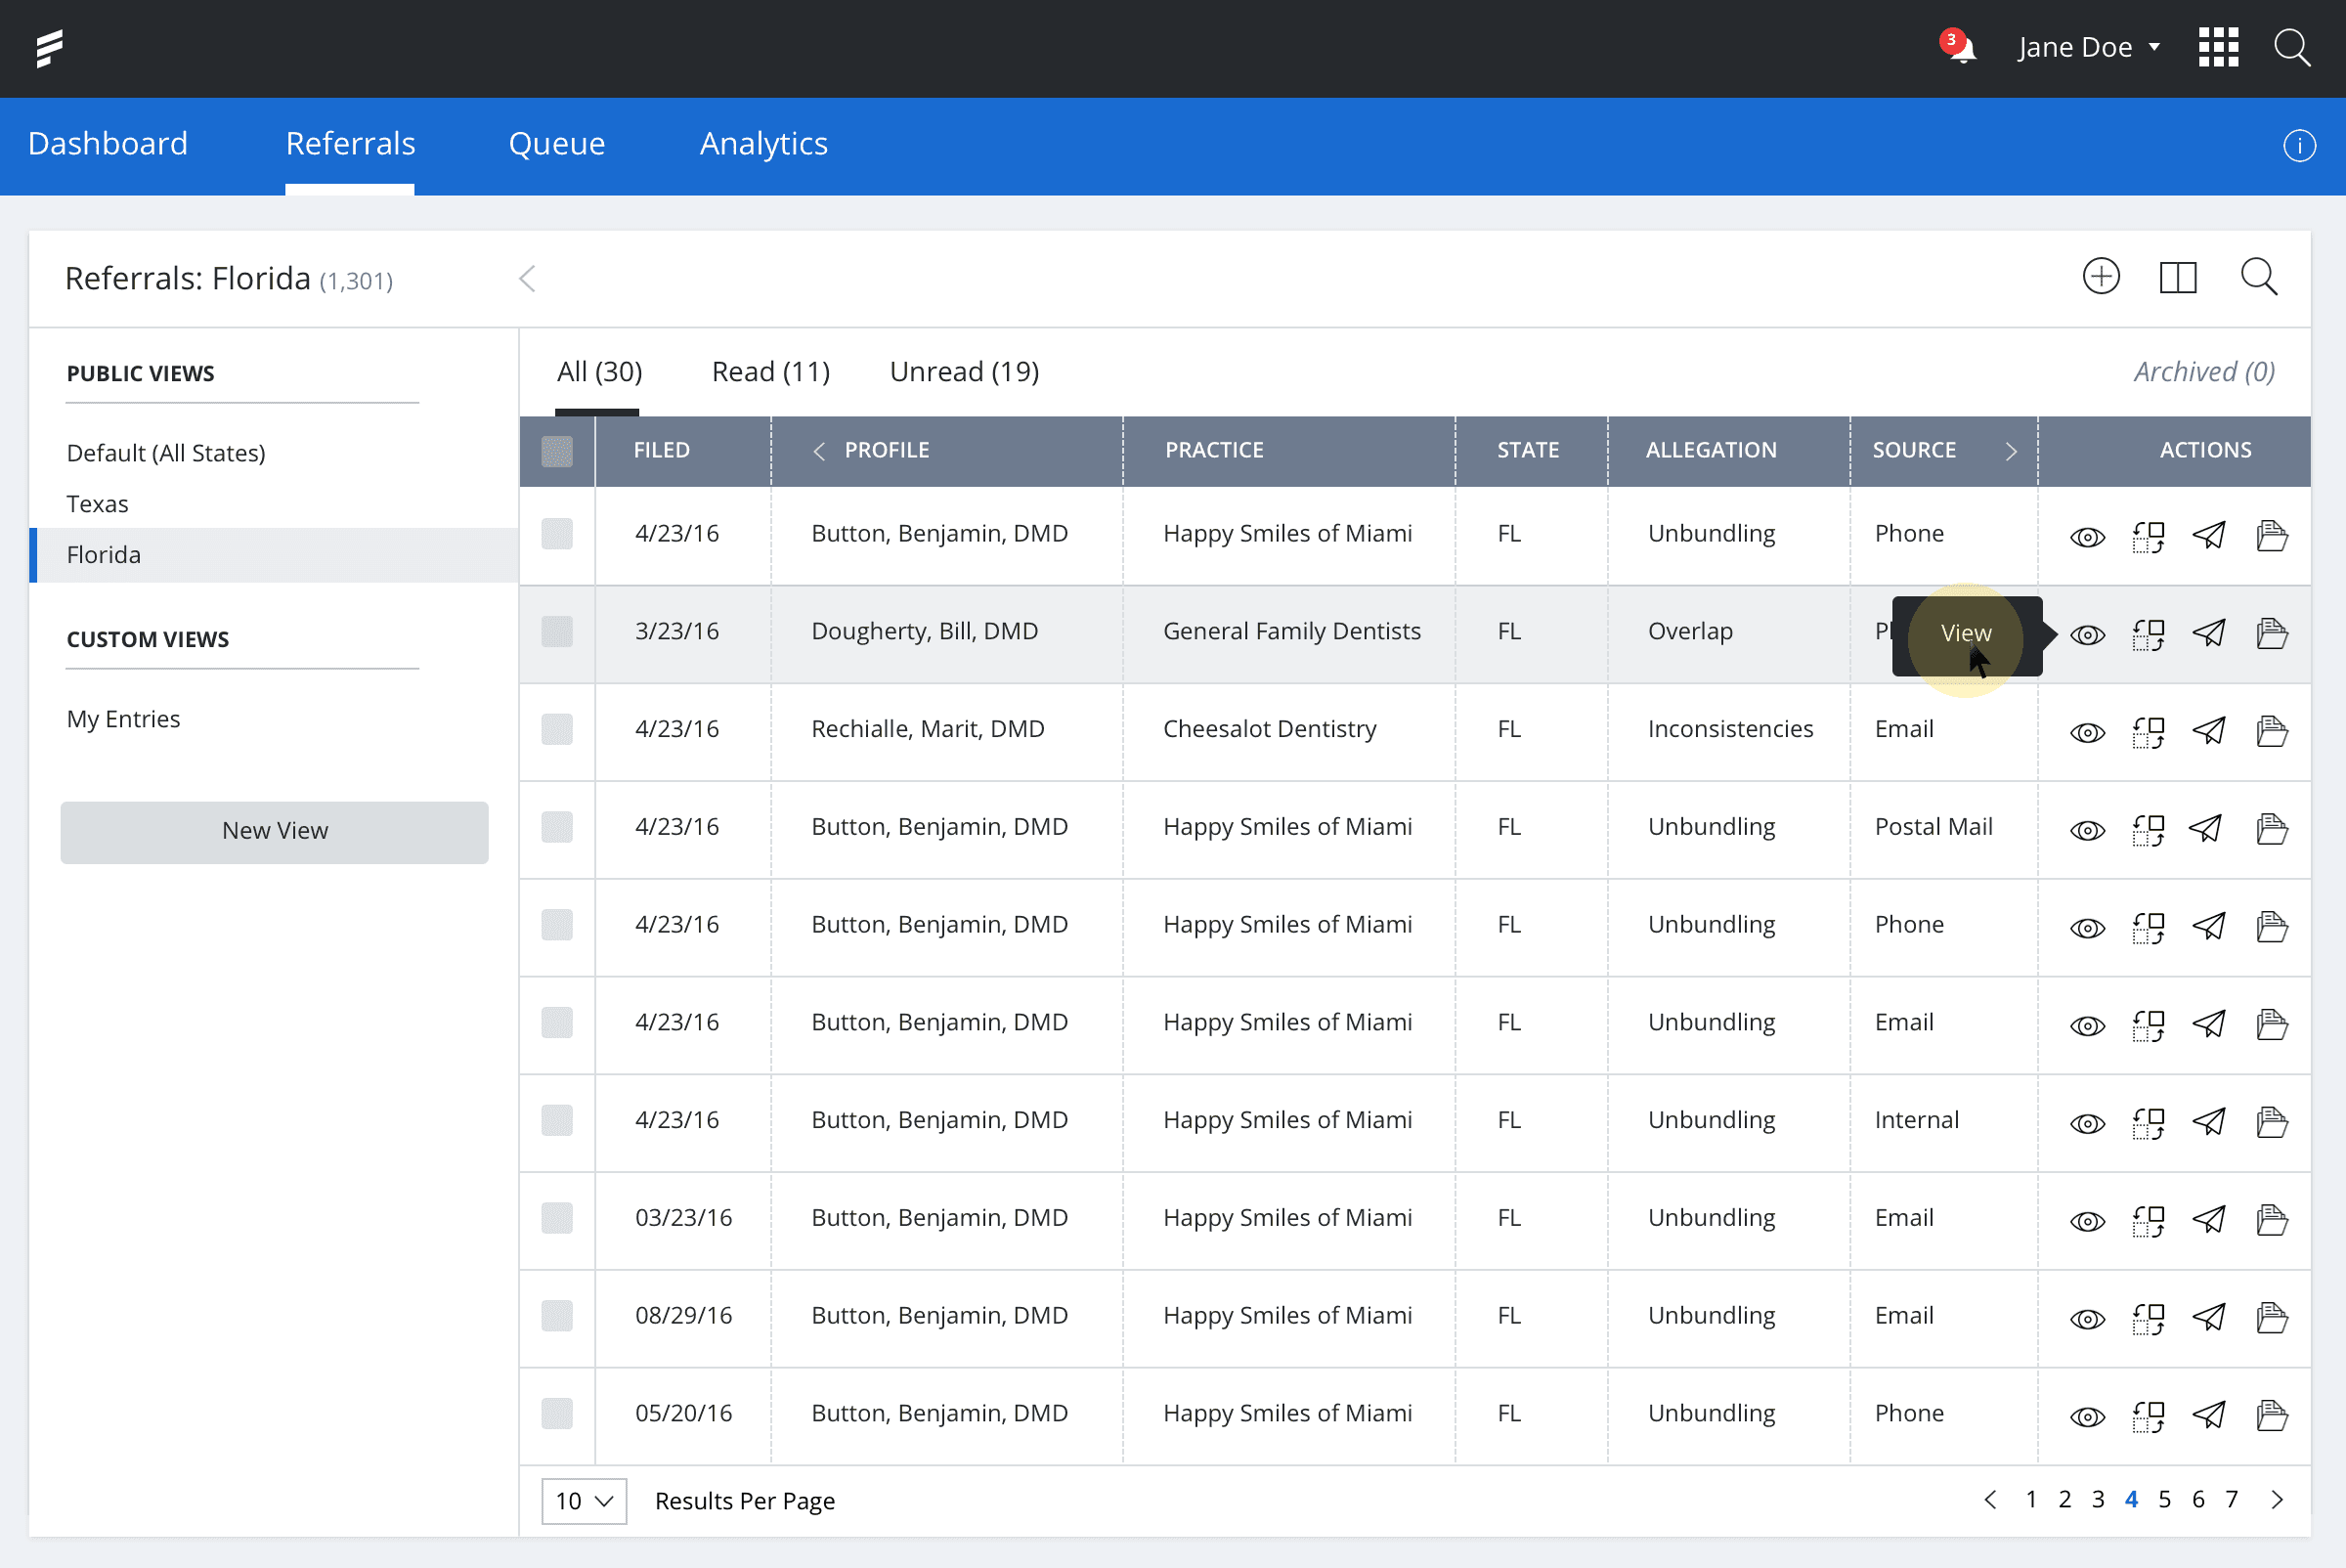Collapse the views sidebar chevron

click(x=527, y=279)
